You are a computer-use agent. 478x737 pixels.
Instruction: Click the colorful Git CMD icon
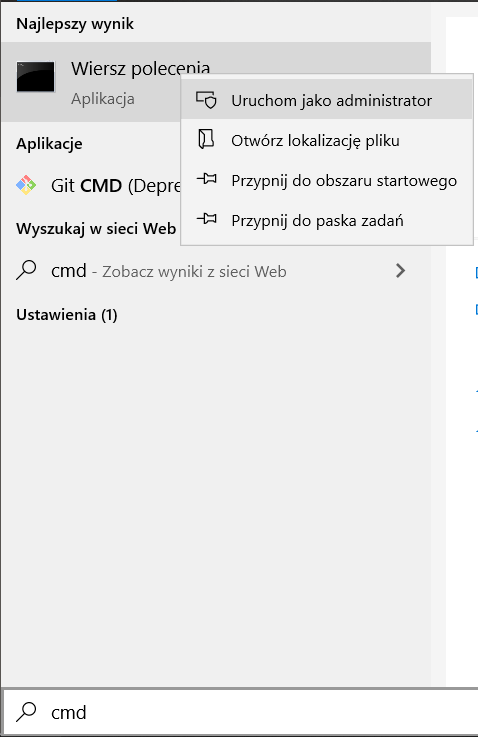pyautogui.click(x=26, y=185)
